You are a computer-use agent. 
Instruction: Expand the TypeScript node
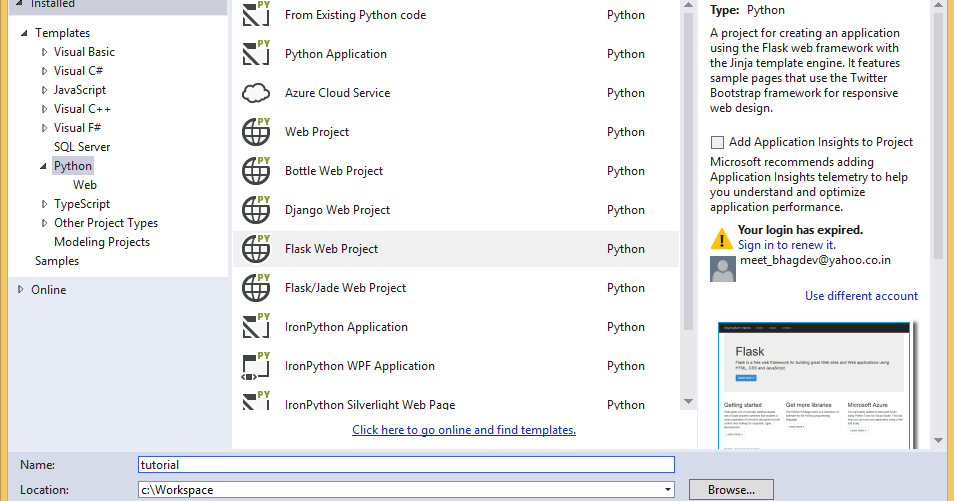[x=44, y=204]
